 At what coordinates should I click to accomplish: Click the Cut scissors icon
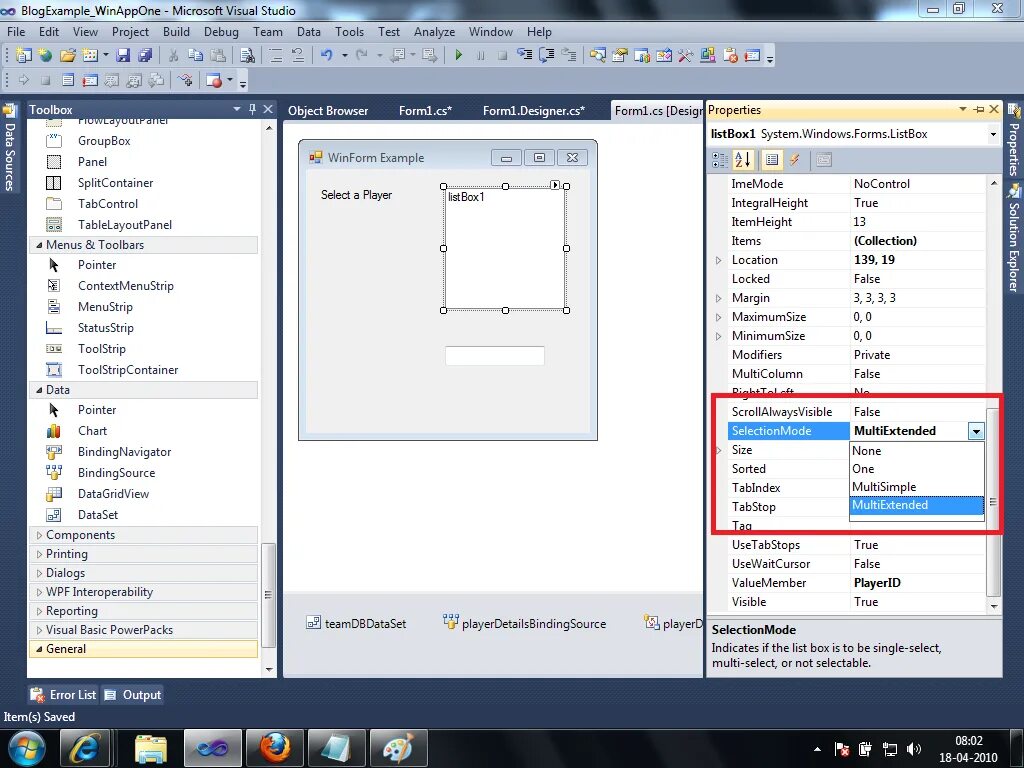click(173, 56)
